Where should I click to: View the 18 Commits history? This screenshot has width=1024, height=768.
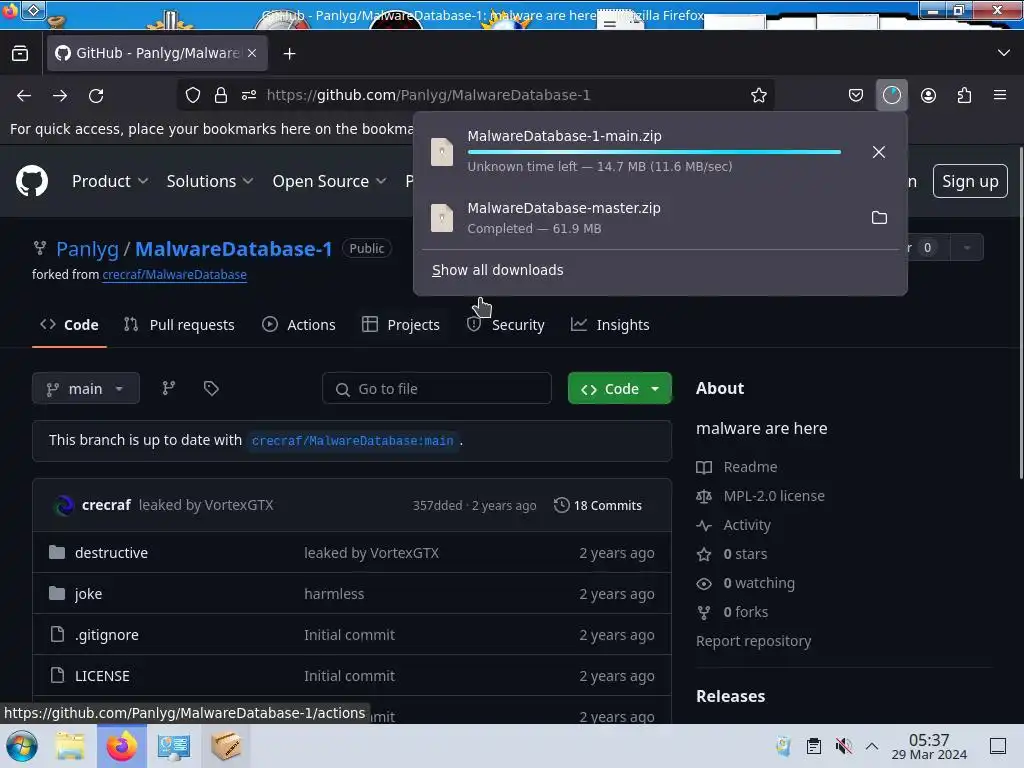[598, 505]
